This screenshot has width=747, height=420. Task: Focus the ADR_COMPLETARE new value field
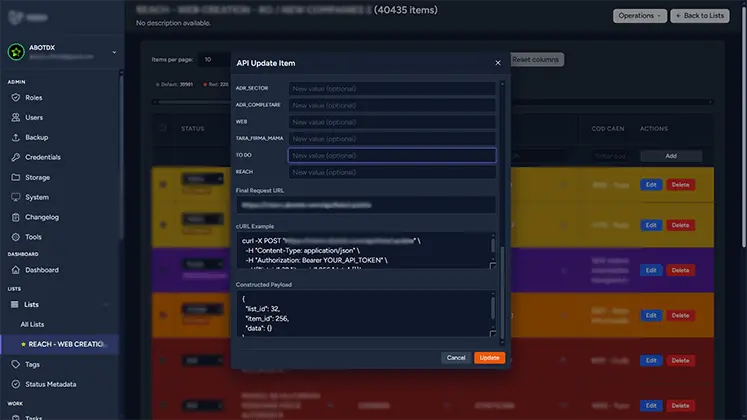point(392,105)
